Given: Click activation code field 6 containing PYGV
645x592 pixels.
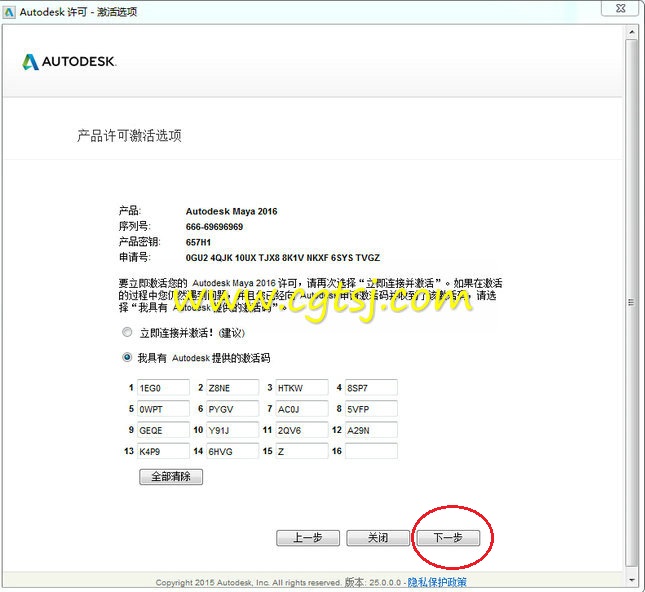Looking at the screenshot, I should pos(232,409).
